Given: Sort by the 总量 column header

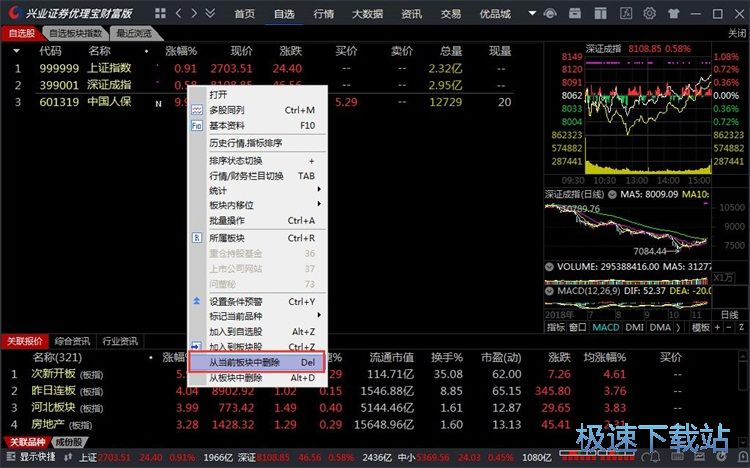Looking at the screenshot, I should [x=451, y=51].
